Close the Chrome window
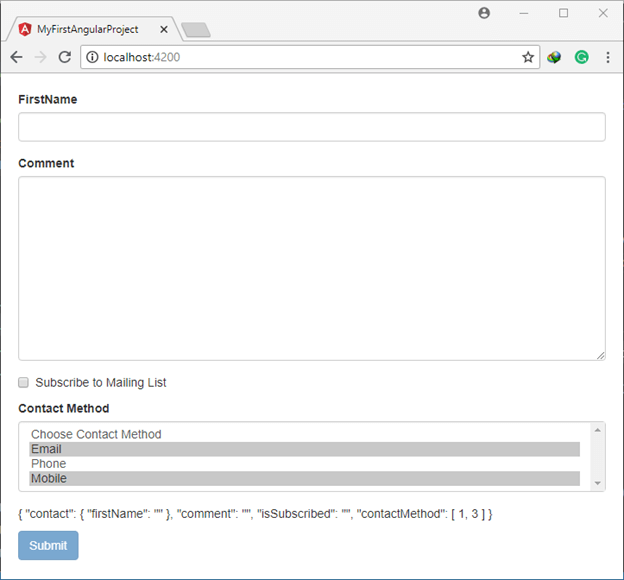This screenshot has width=624, height=580. point(603,13)
